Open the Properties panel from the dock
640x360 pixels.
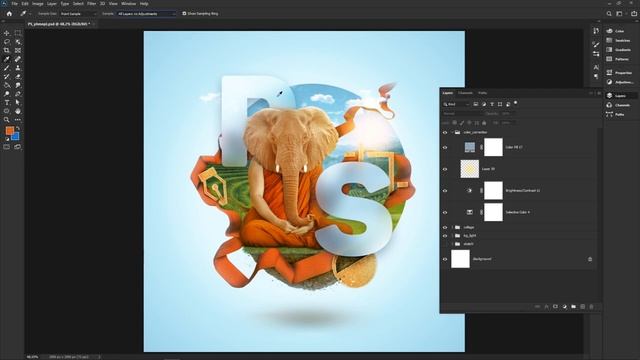[x=619, y=73]
